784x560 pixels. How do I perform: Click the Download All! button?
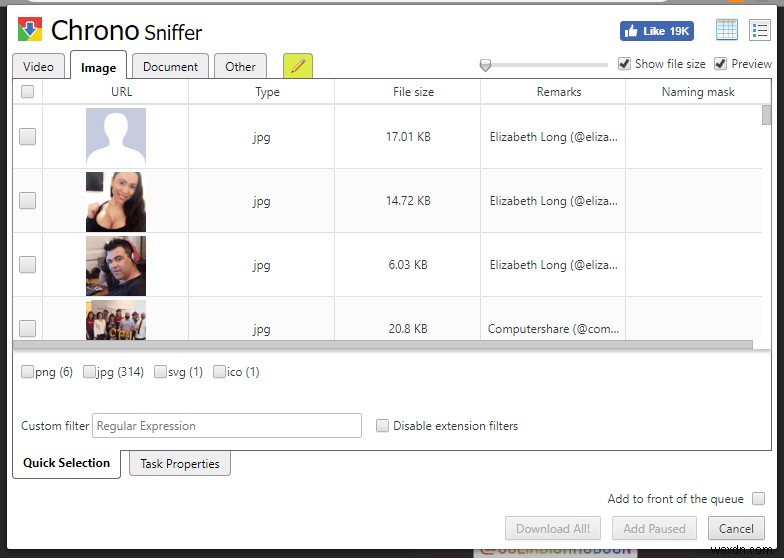pos(553,528)
